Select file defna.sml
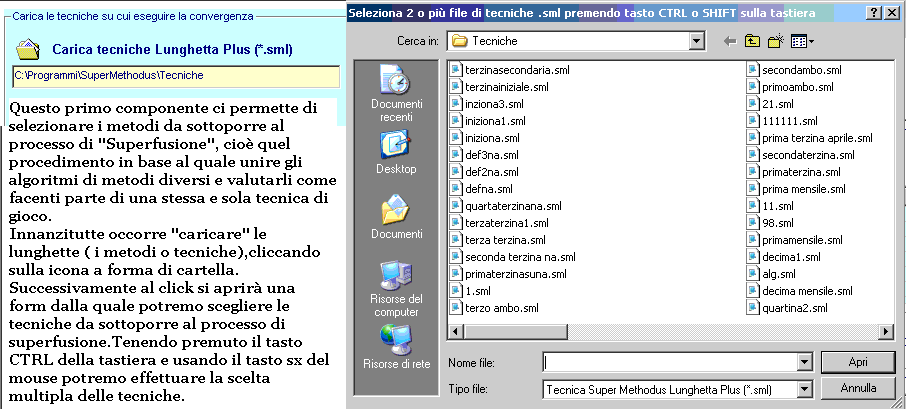 [481, 188]
